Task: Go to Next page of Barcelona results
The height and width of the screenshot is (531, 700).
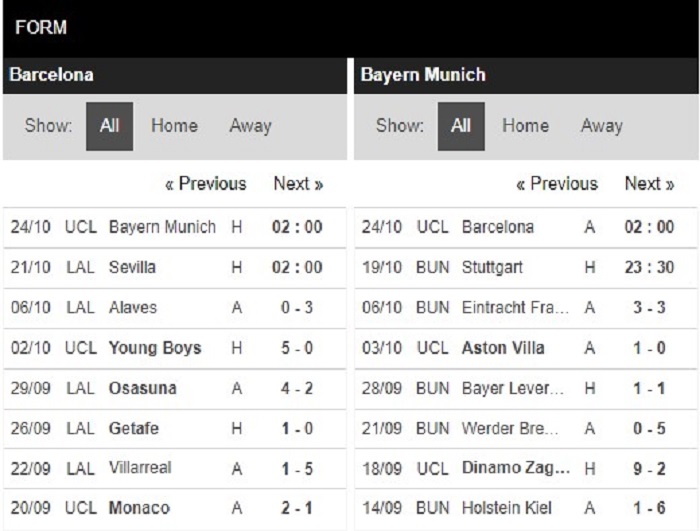Action: [298, 184]
